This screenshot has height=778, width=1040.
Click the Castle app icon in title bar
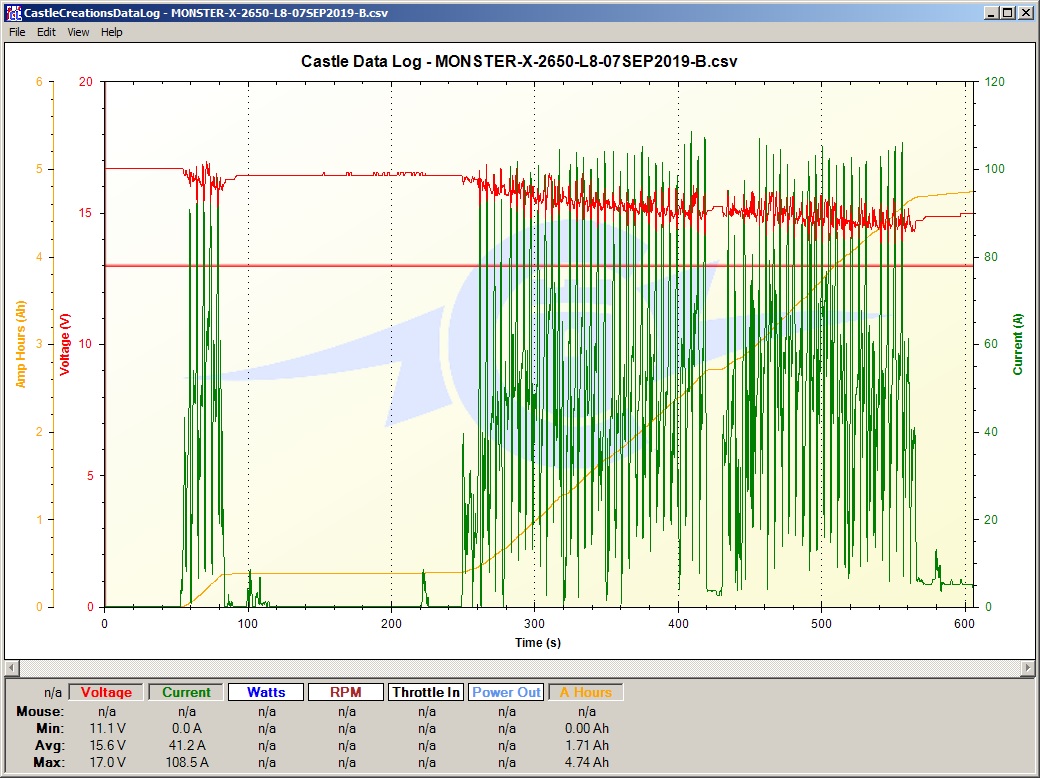(x=13, y=13)
